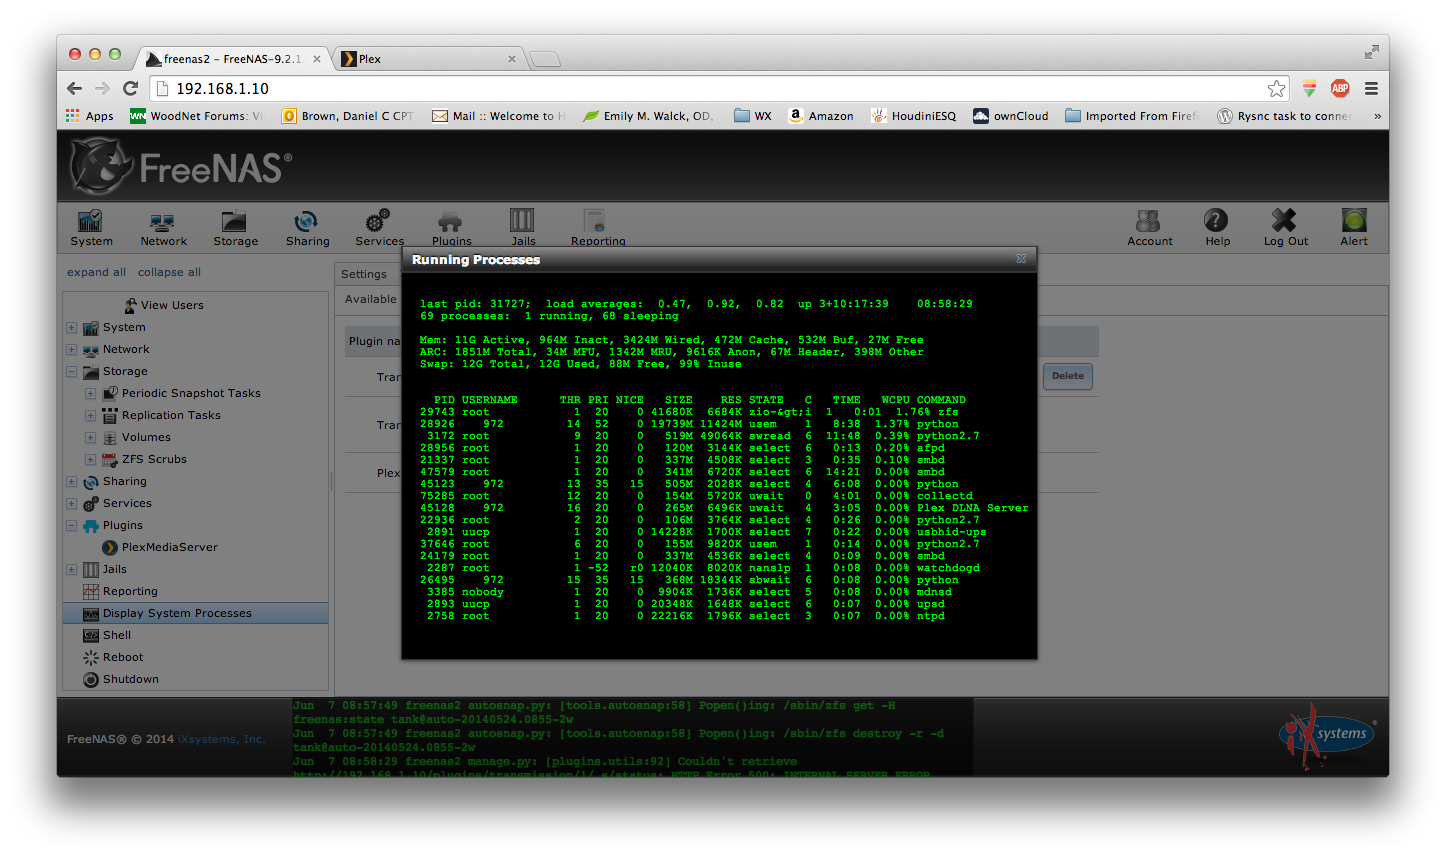Switch to the Plex browser tab
Screen dimensions: 1446x856
click(x=428, y=59)
